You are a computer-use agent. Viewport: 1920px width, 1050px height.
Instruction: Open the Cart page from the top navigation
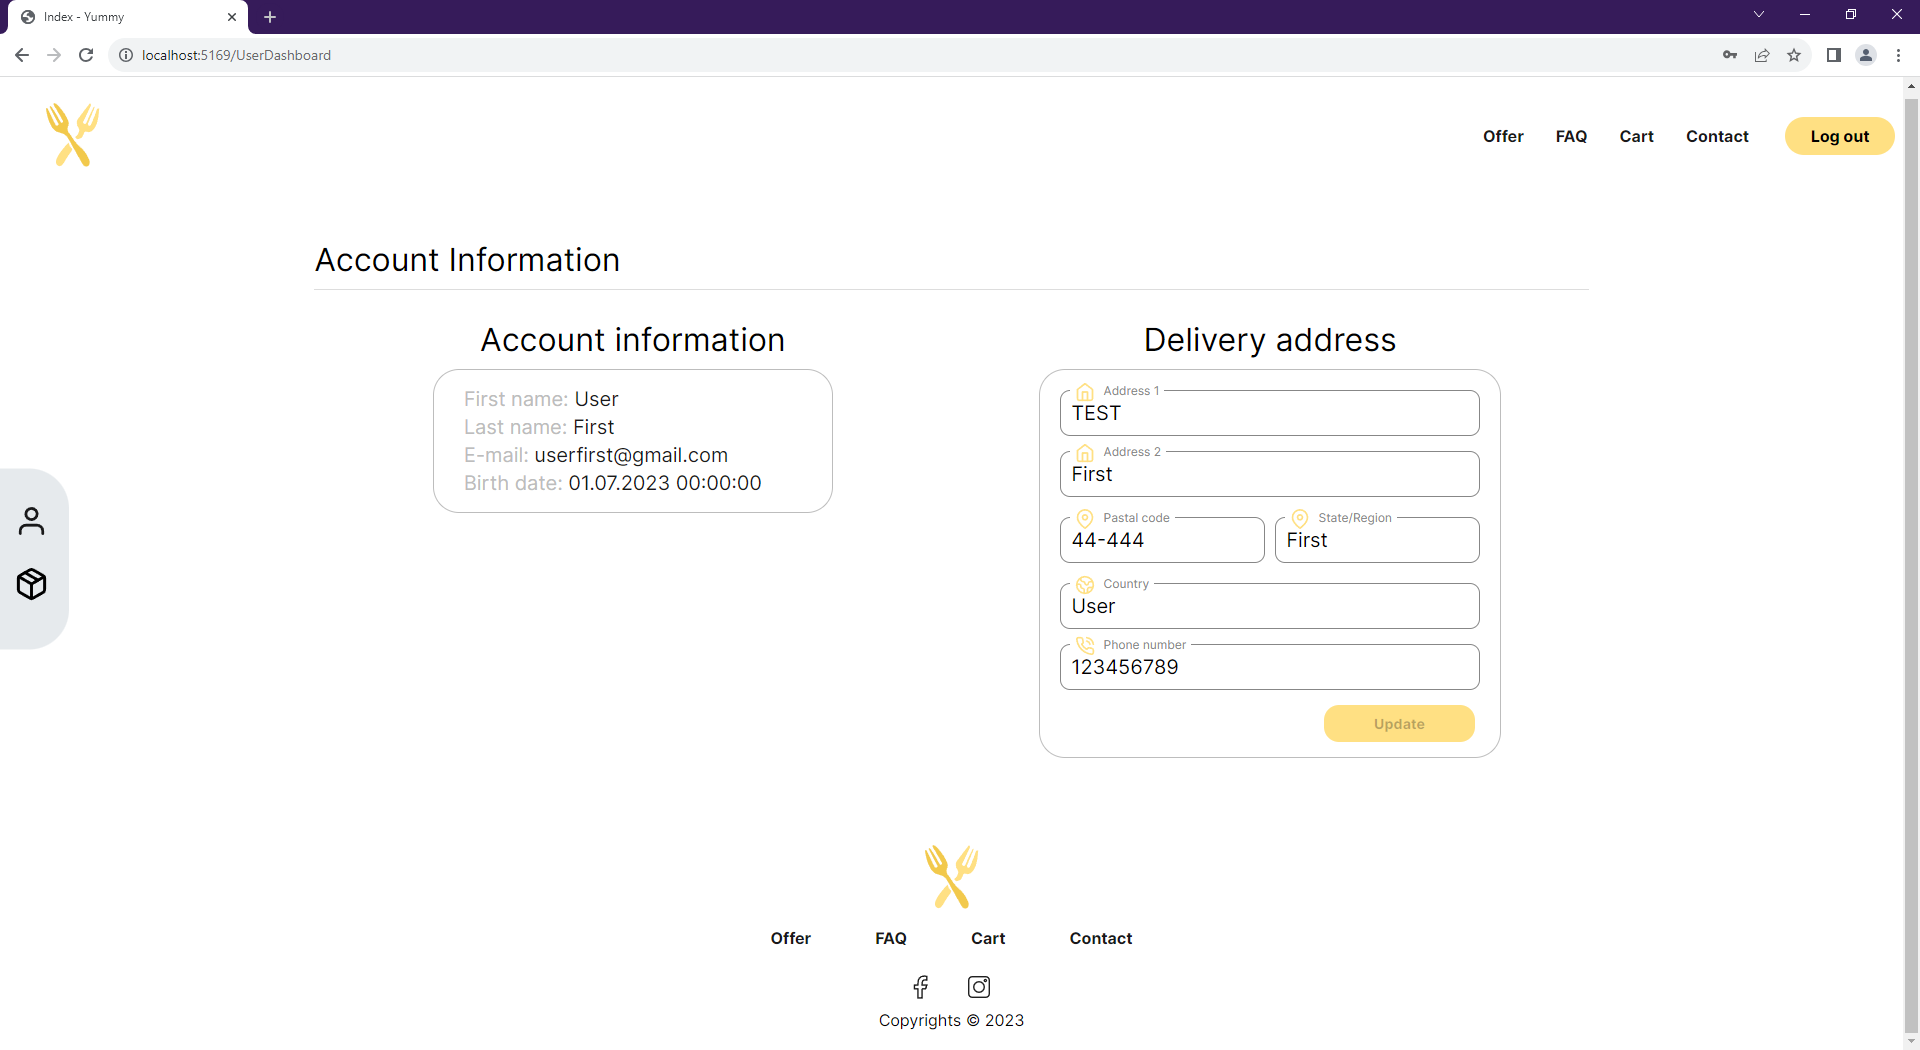click(x=1636, y=136)
